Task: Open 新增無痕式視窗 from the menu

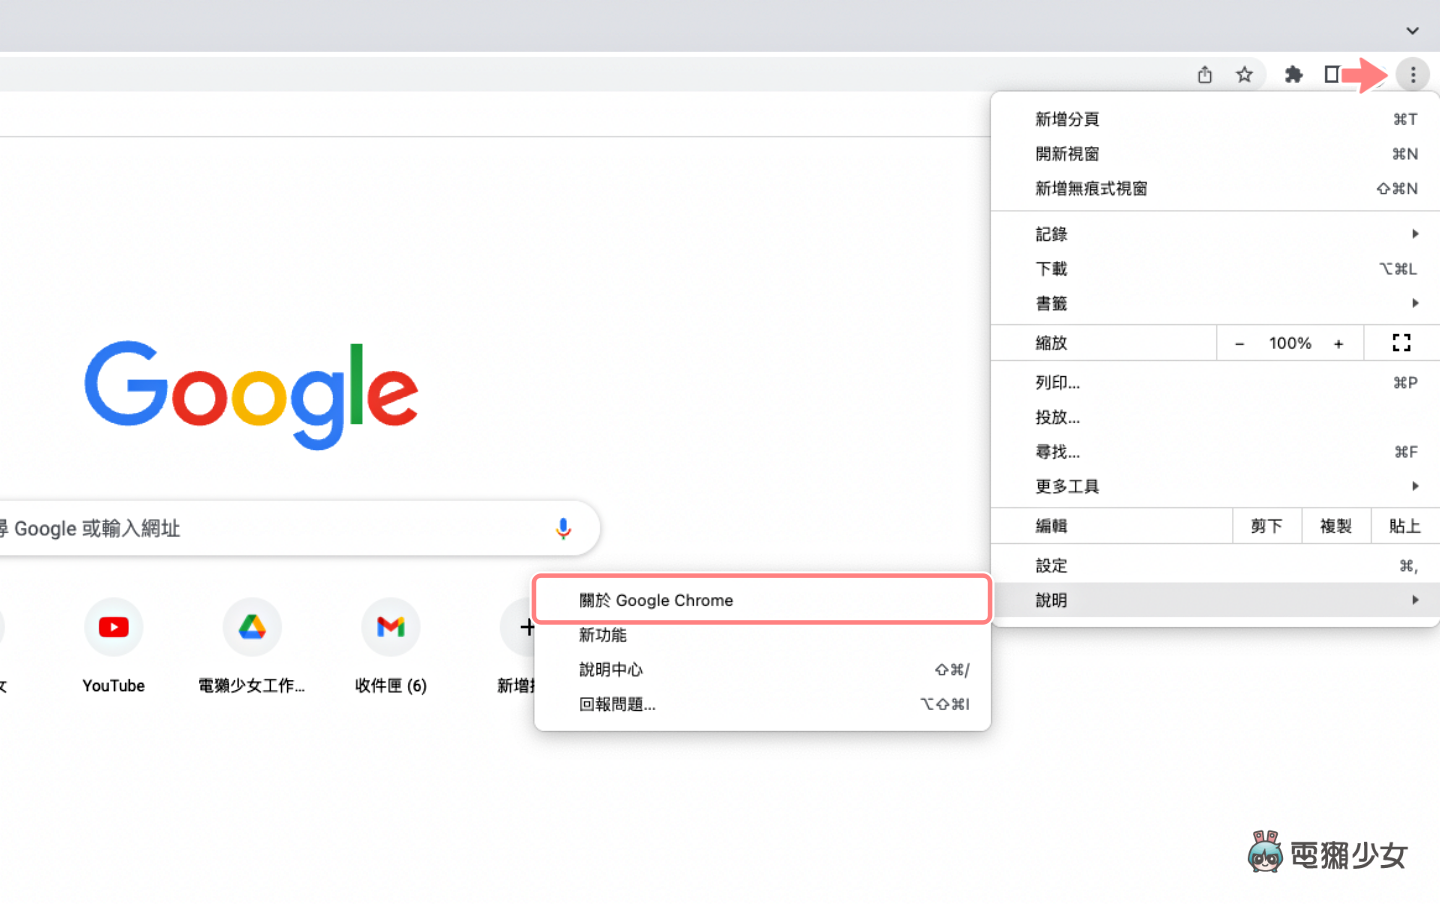Action: click(x=1090, y=188)
